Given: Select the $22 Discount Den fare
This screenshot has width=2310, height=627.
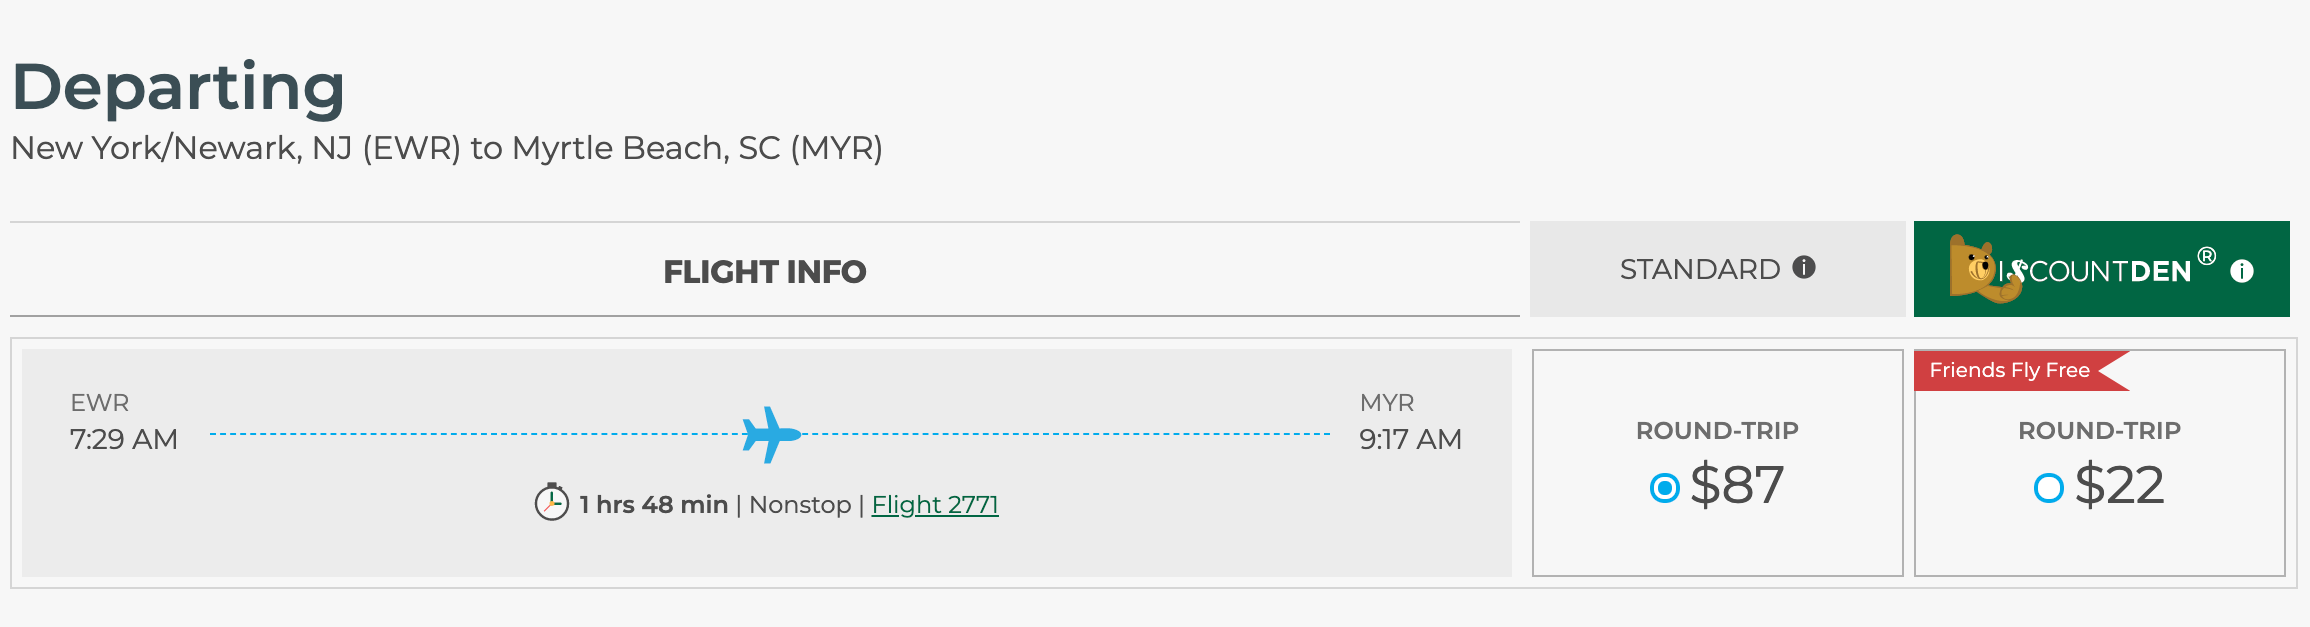Looking at the screenshot, I should point(2049,488).
